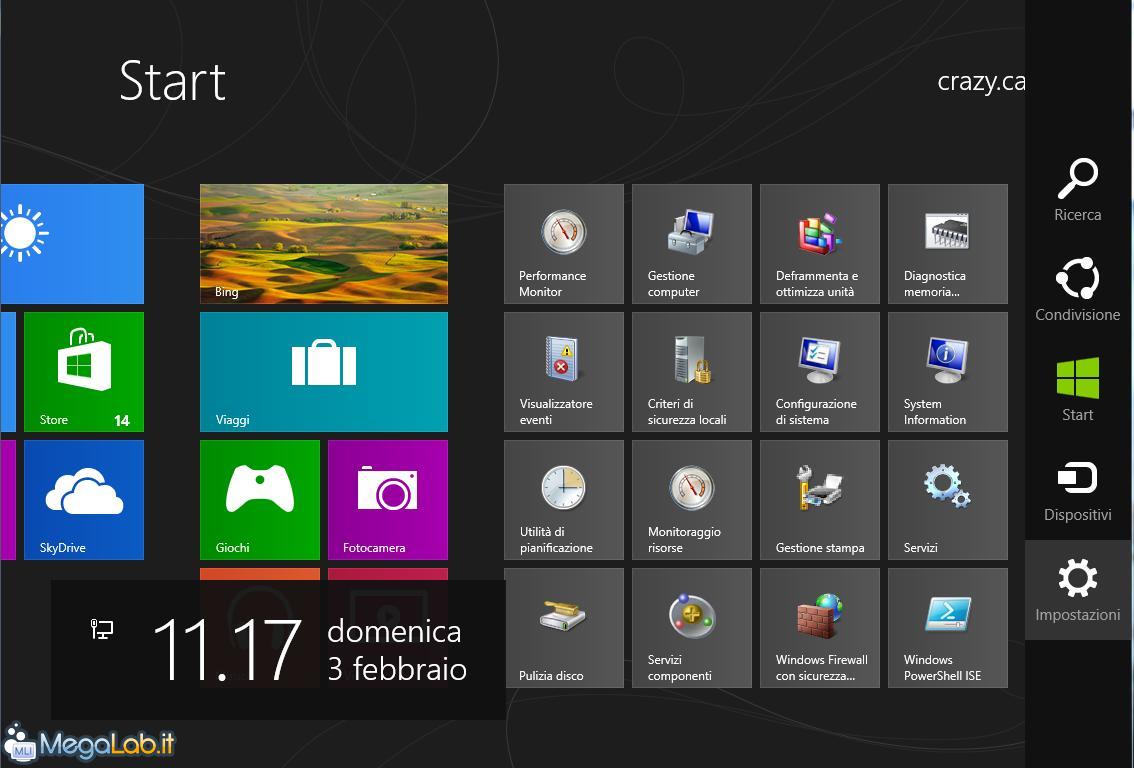Open Deframmenta e ottimizza unità tile
Screen dimensions: 1134x768
coord(819,244)
